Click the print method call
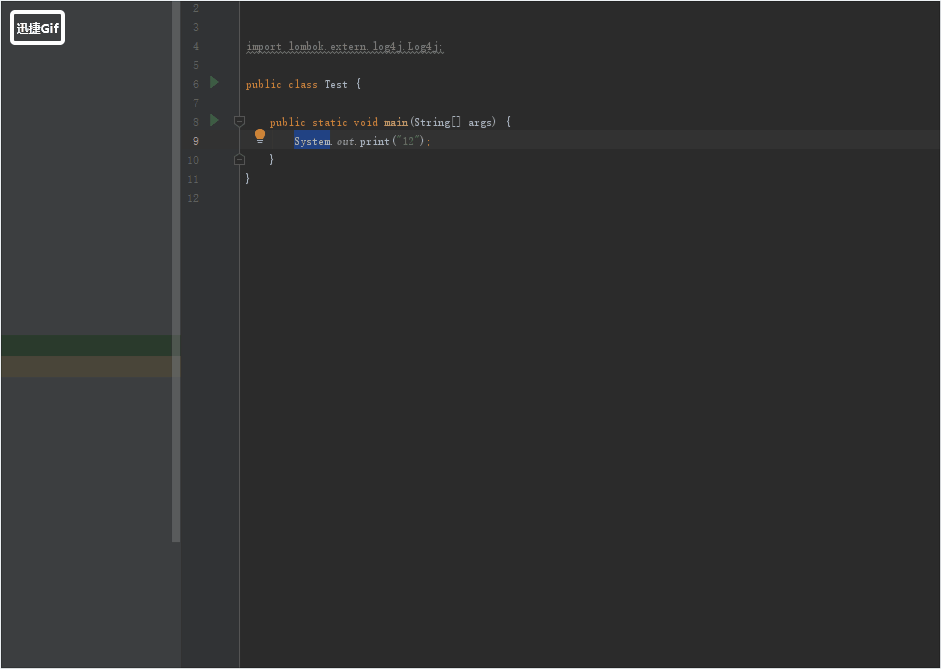The width and height of the screenshot is (941, 669). [375, 141]
